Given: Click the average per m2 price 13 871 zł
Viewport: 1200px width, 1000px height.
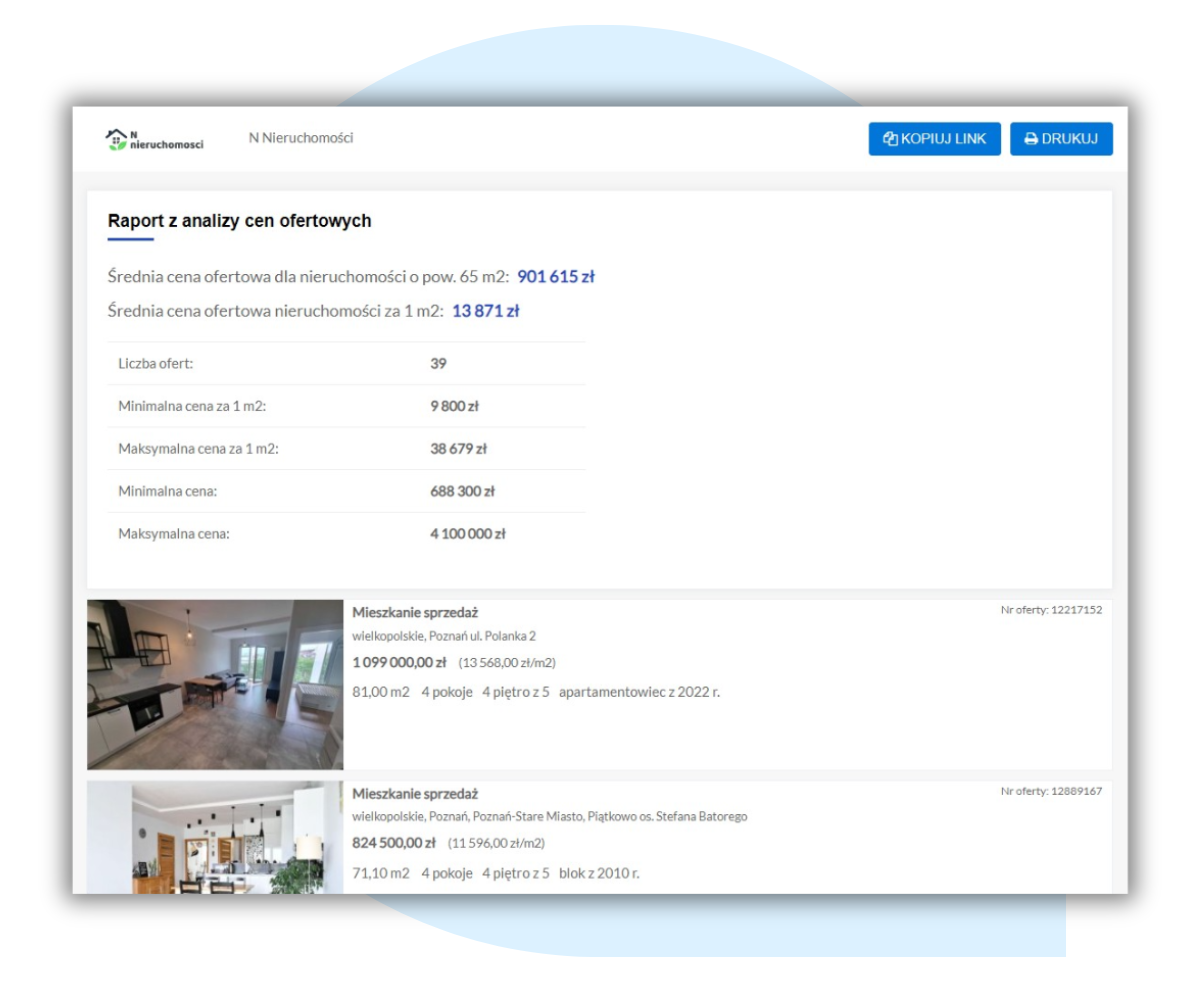Looking at the screenshot, I should click(485, 311).
